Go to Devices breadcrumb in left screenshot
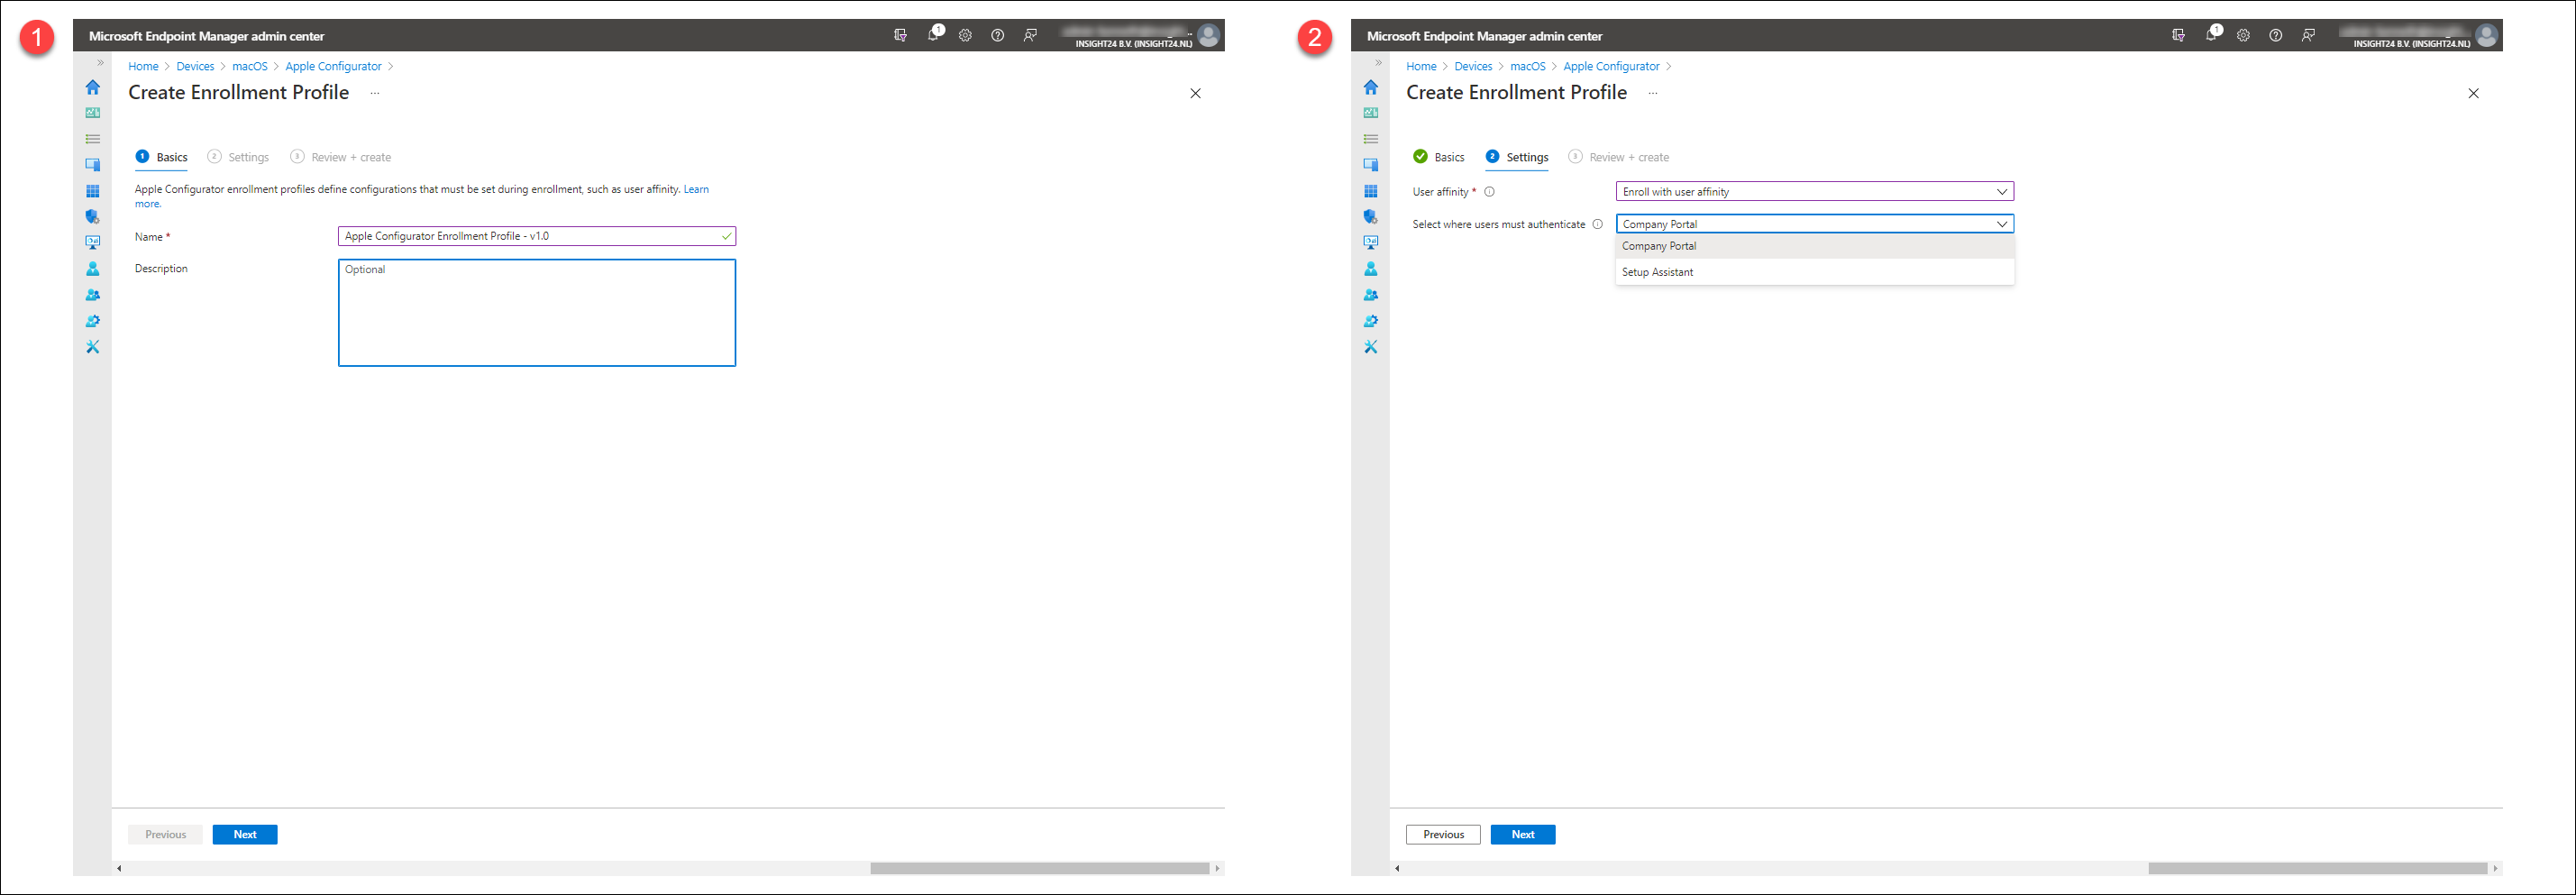Image resolution: width=2576 pixels, height=895 pixels. [x=195, y=67]
